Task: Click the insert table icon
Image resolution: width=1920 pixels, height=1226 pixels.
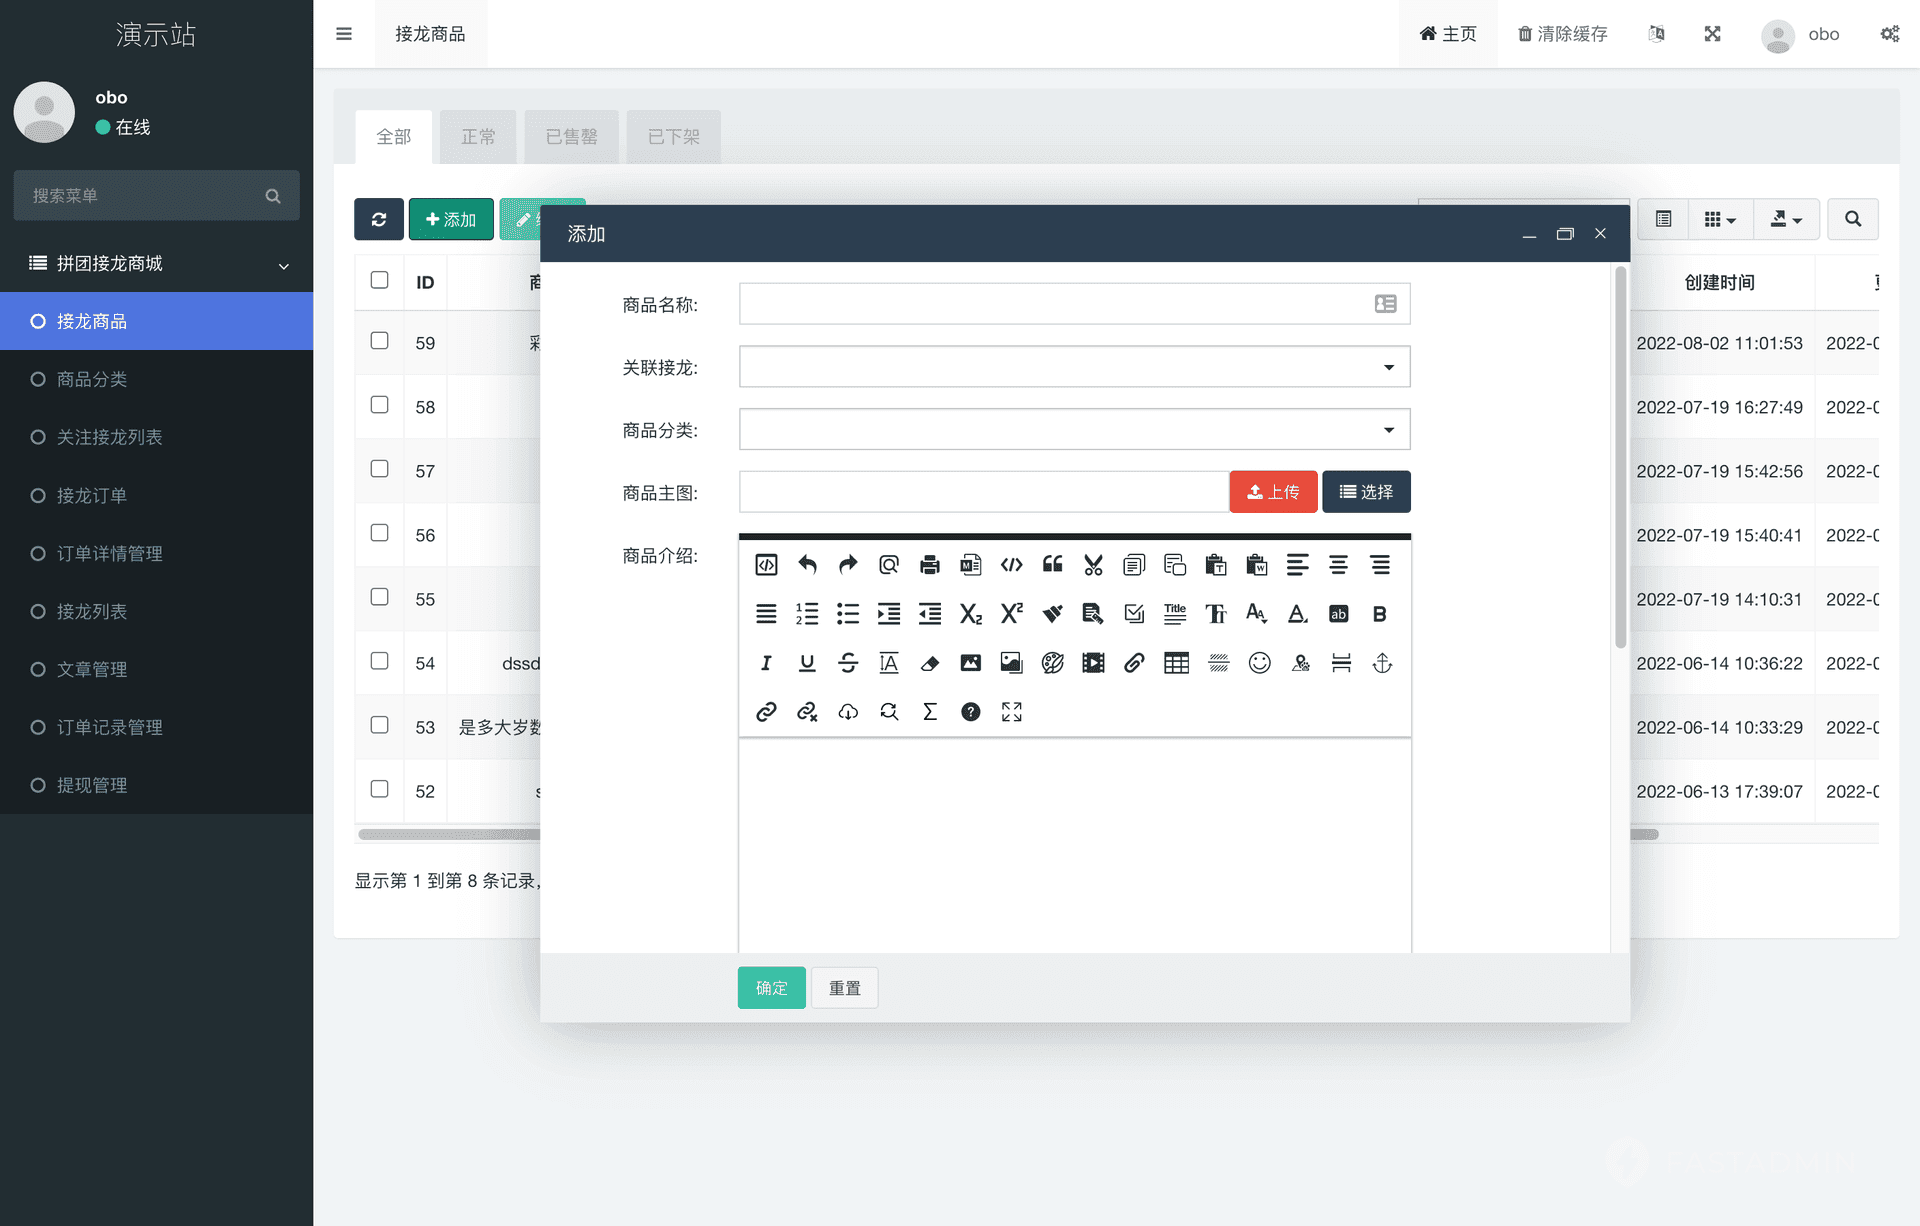Action: pyautogui.click(x=1176, y=663)
